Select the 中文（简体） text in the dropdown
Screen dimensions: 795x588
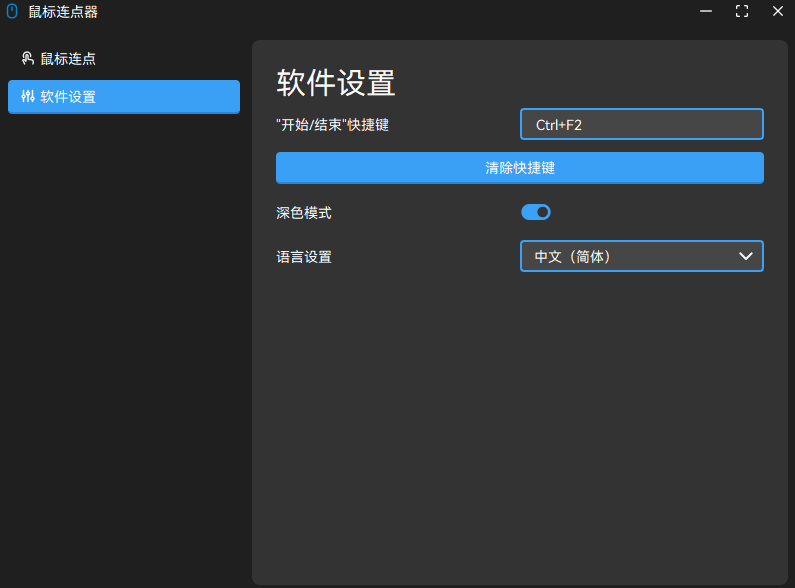point(572,257)
